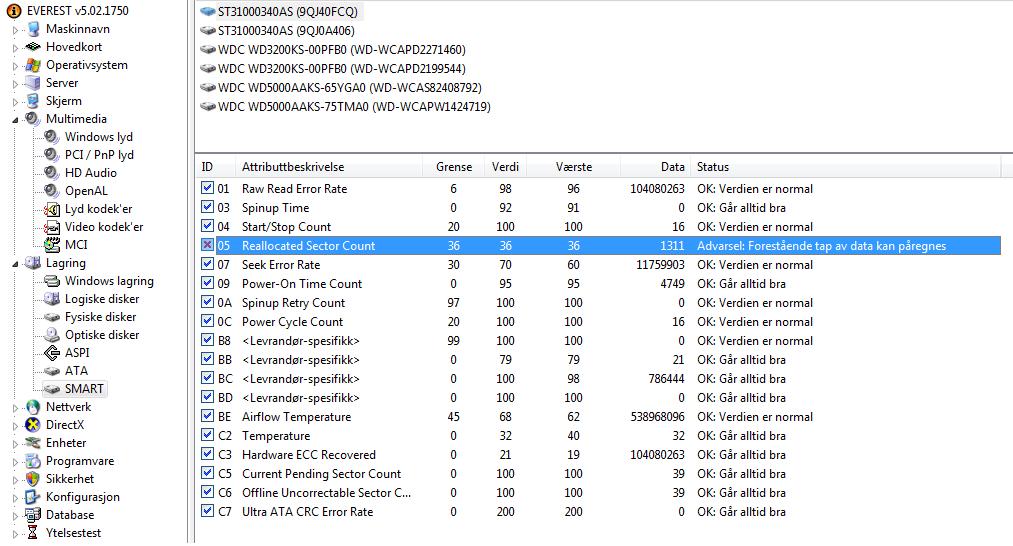Expand the Operativsystem tree node
The height and width of the screenshot is (546, 1013).
16,66
